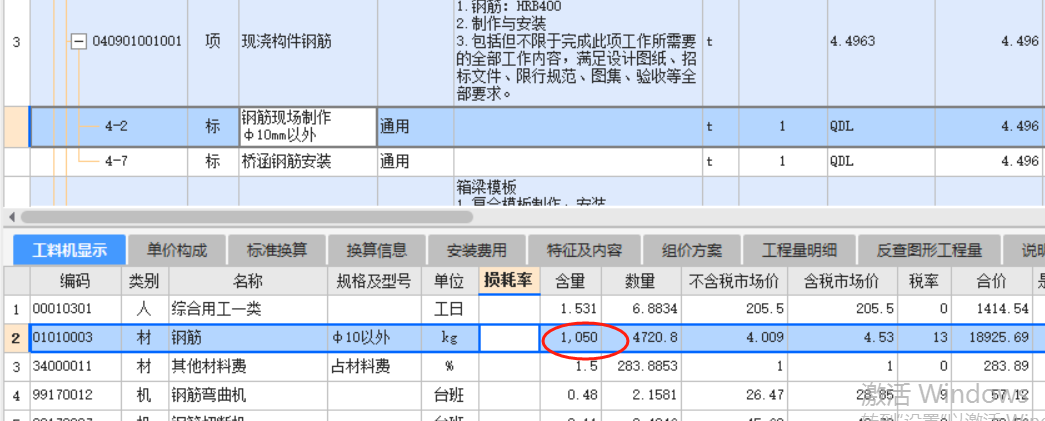
Task: Click the 类别 column header
Action: 145,282
